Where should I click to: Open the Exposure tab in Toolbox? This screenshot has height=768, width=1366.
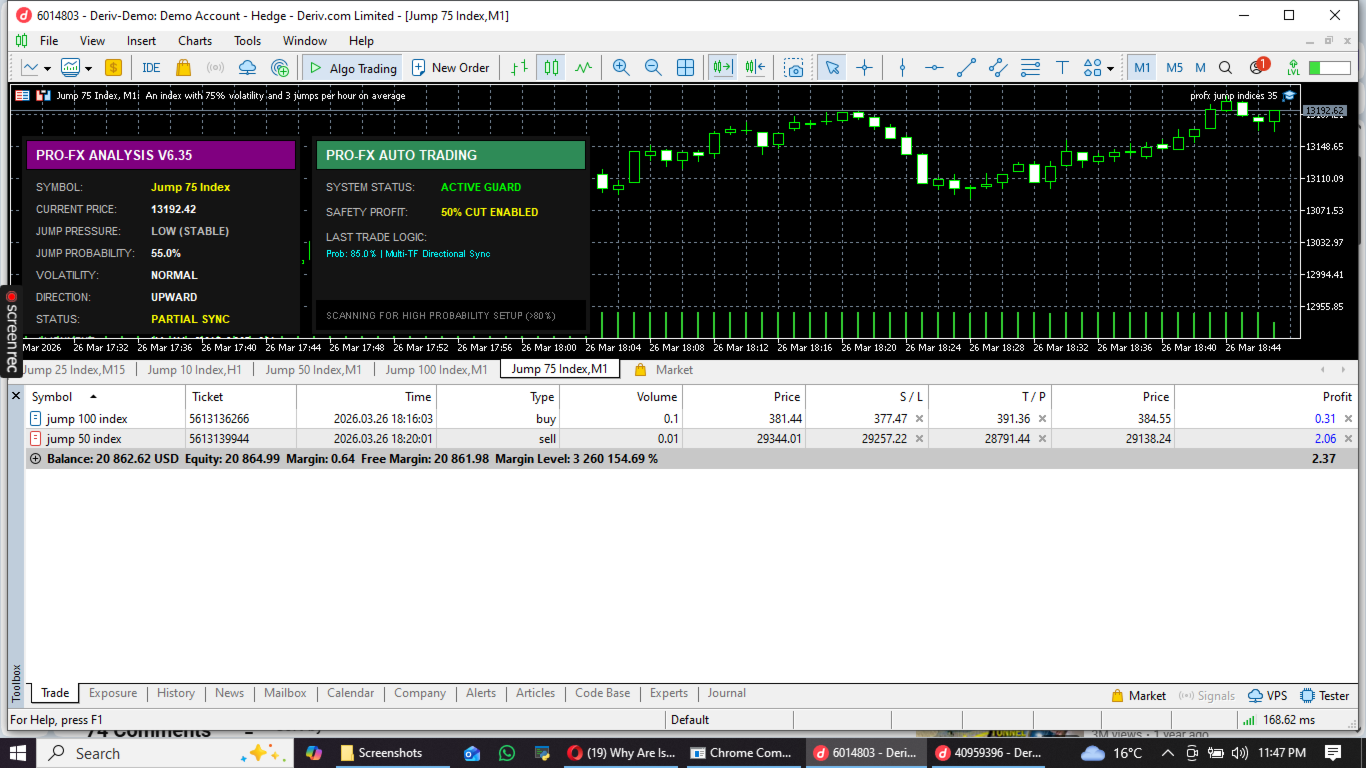[113, 693]
